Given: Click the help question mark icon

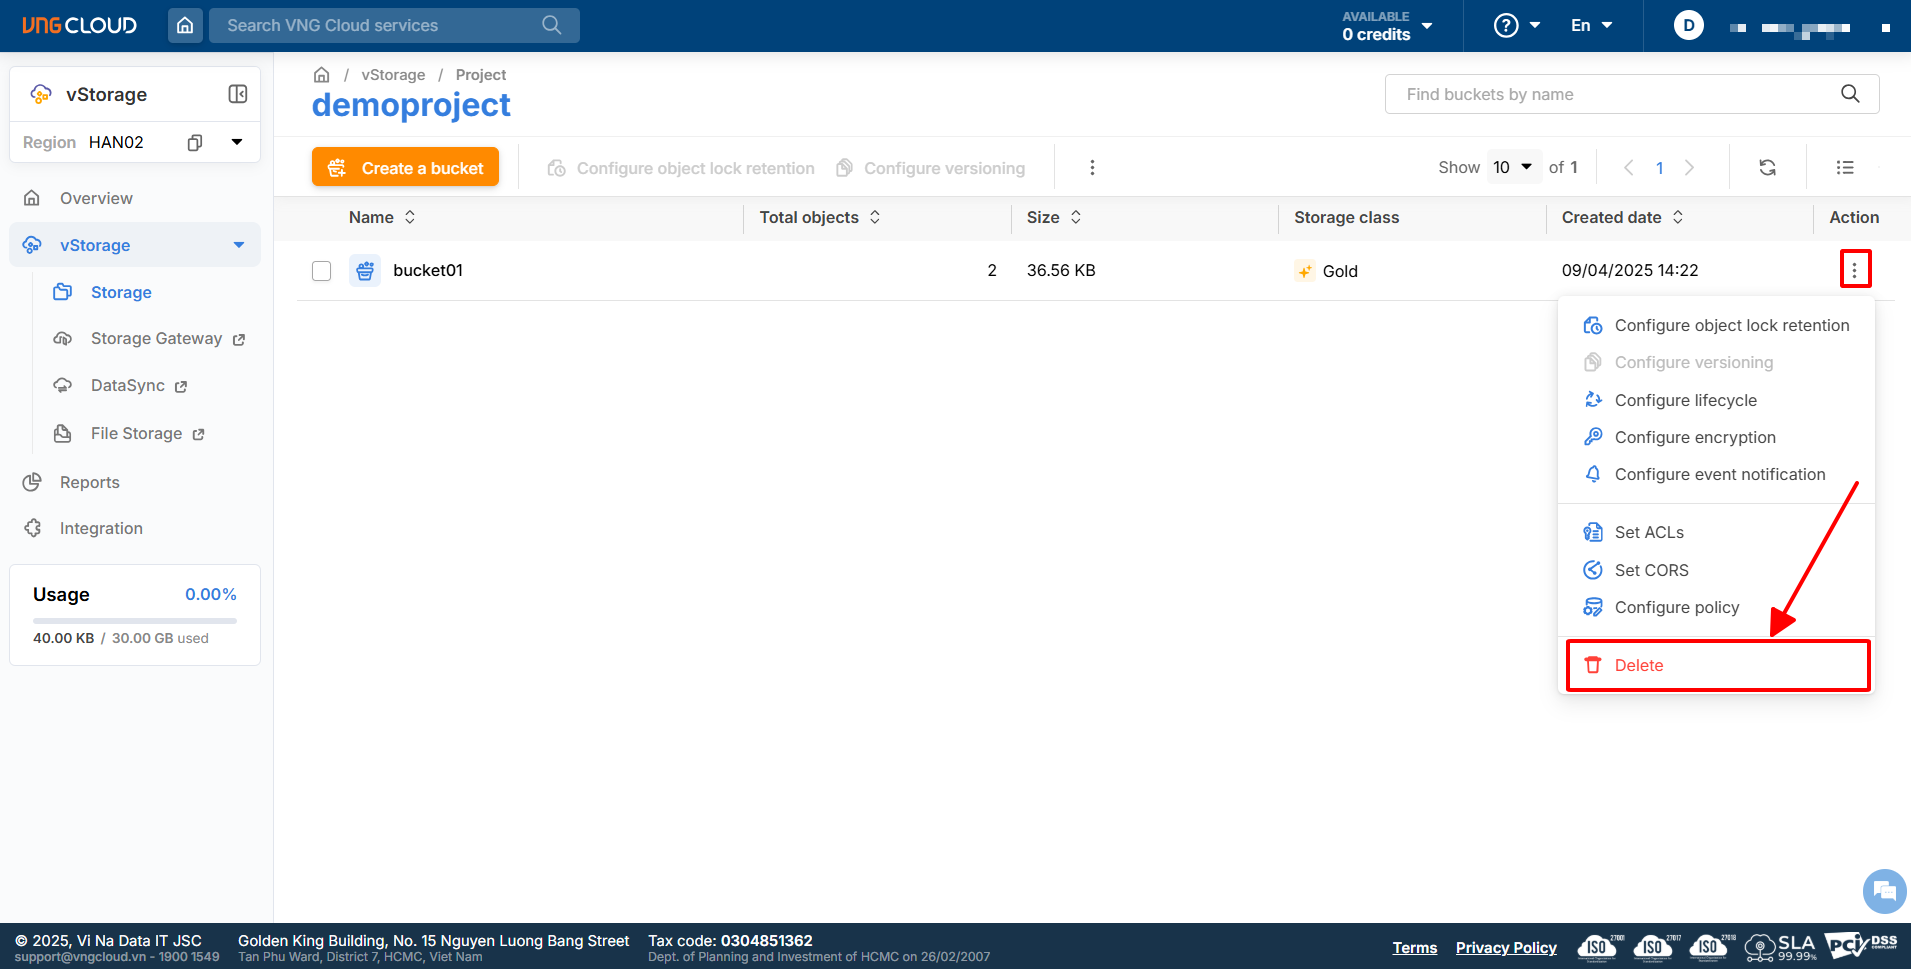Looking at the screenshot, I should pos(1506,26).
